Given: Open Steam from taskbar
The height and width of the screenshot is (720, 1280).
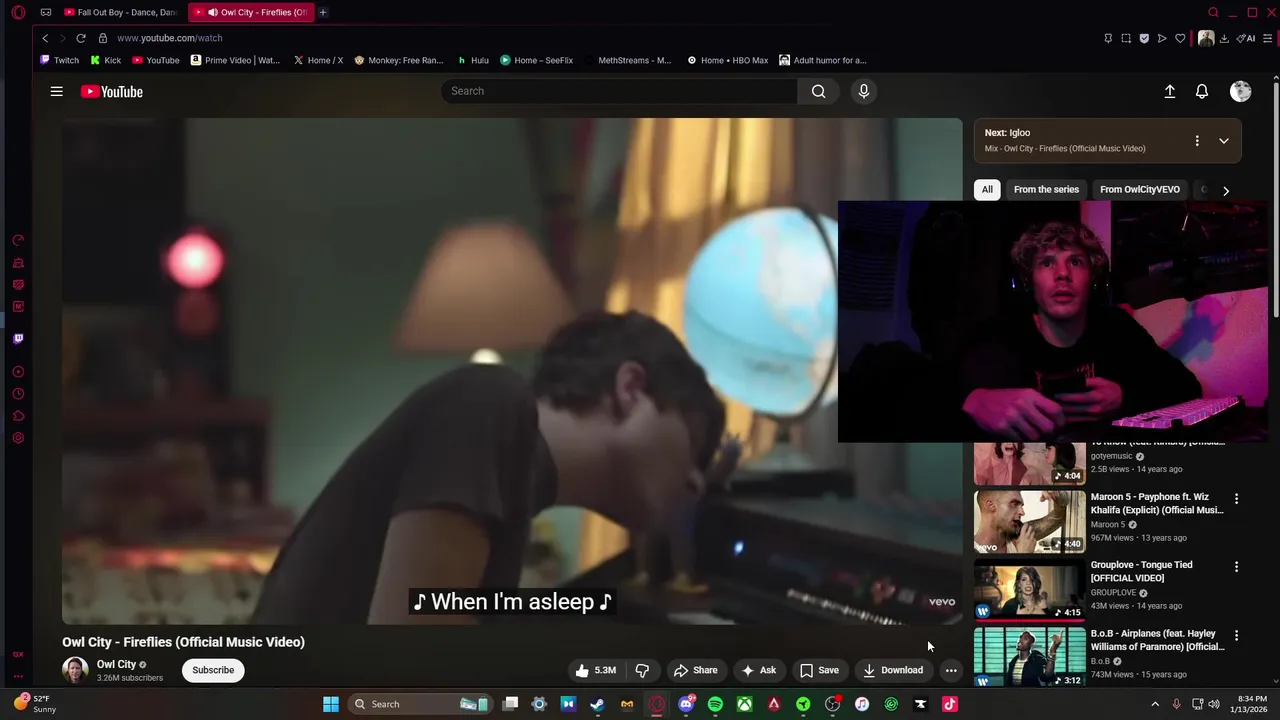Looking at the screenshot, I should [597, 704].
